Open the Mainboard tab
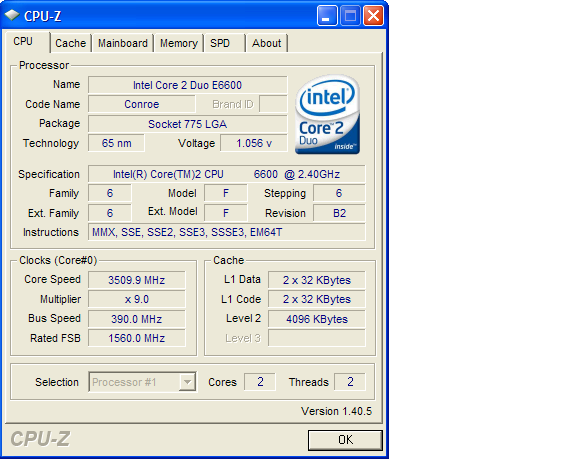The height and width of the screenshot is (460, 576). coord(123,43)
